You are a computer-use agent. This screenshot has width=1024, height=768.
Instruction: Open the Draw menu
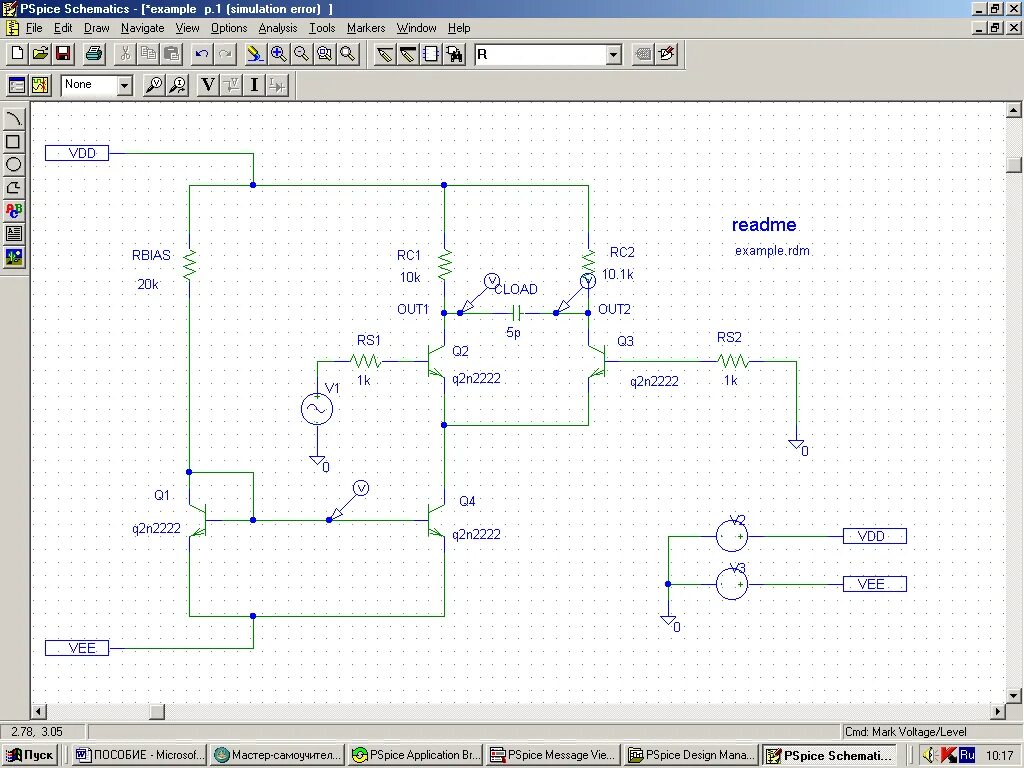[x=97, y=28]
